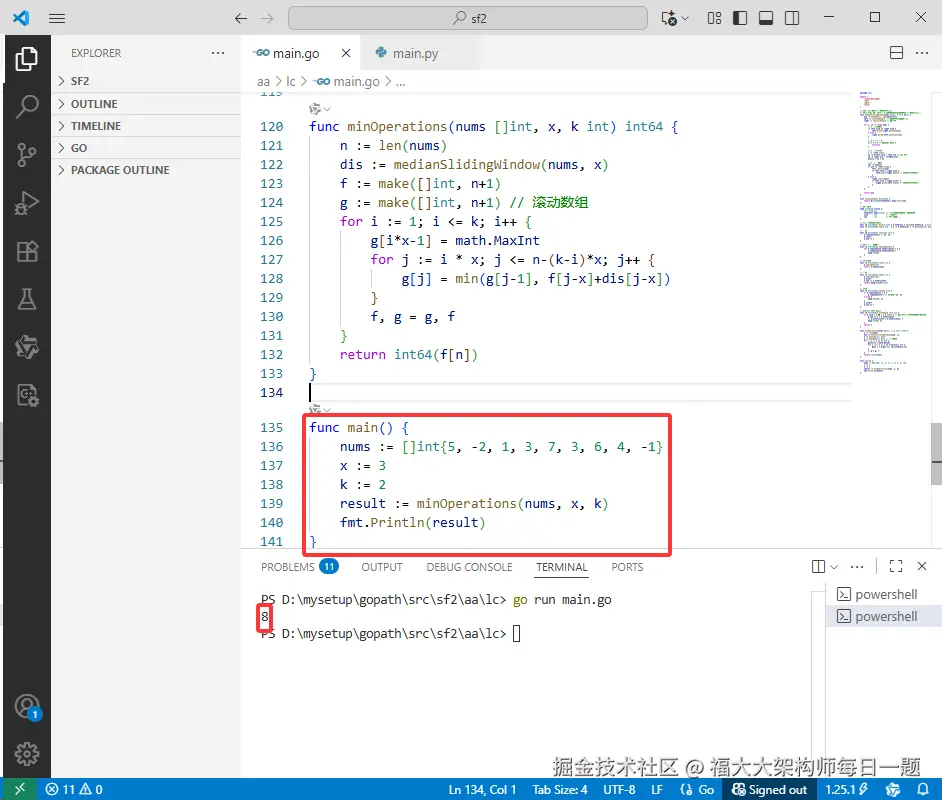
Task: Open editor More Actions ellipsis
Action: pyautogui.click(x=922, y=53)
